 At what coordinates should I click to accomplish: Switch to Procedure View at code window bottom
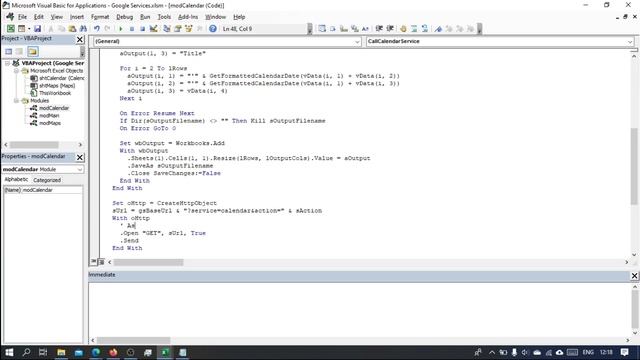point(94,262)
